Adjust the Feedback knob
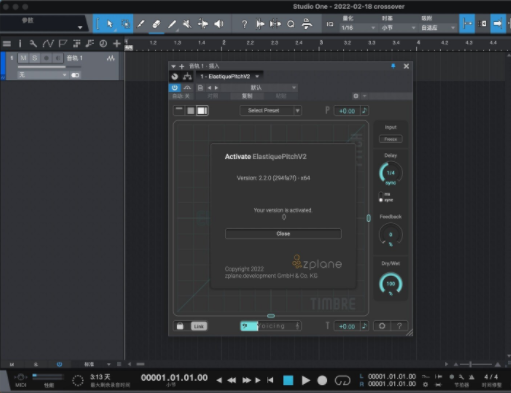This screenshot has width=511, height=393. [391, 235]
